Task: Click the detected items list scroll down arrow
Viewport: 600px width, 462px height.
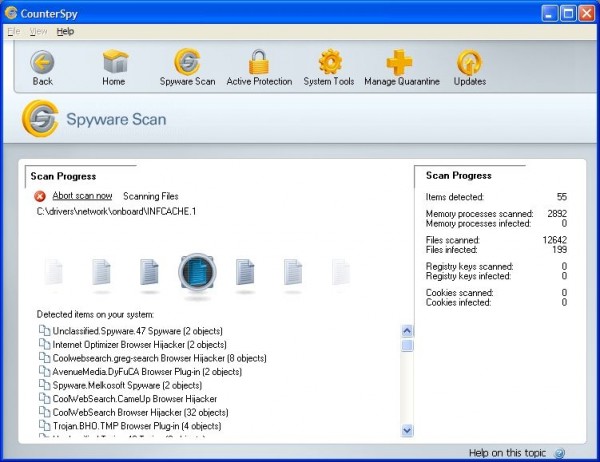Action: pyautogui.click(x=407, y=430)
